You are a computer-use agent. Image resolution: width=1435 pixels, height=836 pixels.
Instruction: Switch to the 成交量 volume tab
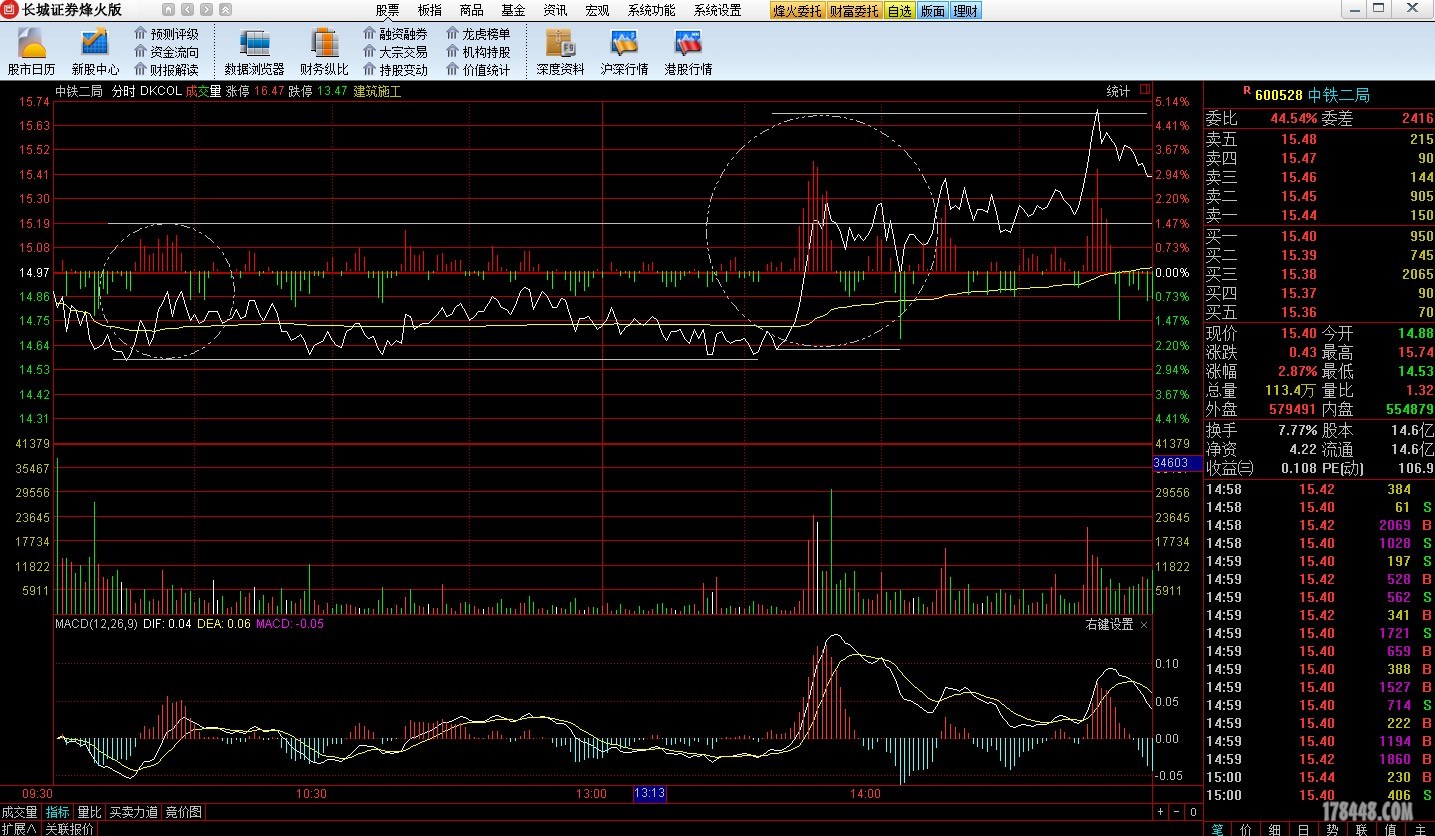point(19,812)
